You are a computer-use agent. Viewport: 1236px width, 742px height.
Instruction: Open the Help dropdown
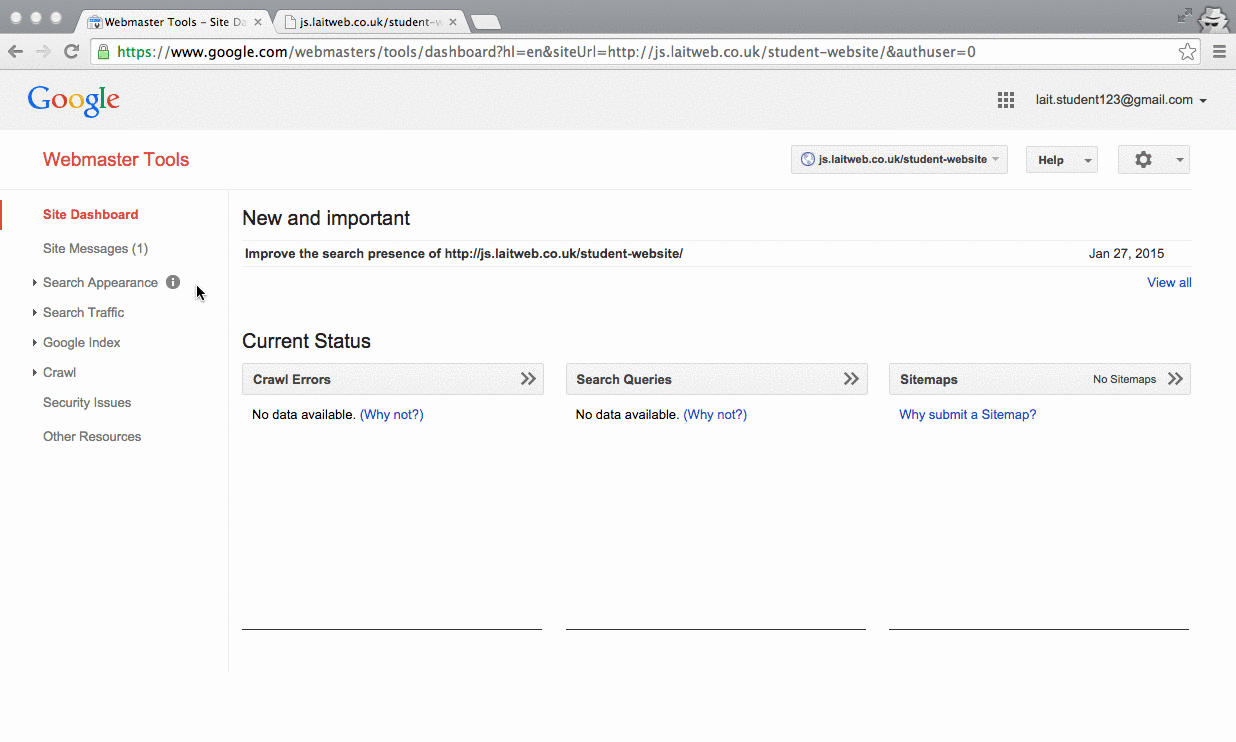(1061, 160)
